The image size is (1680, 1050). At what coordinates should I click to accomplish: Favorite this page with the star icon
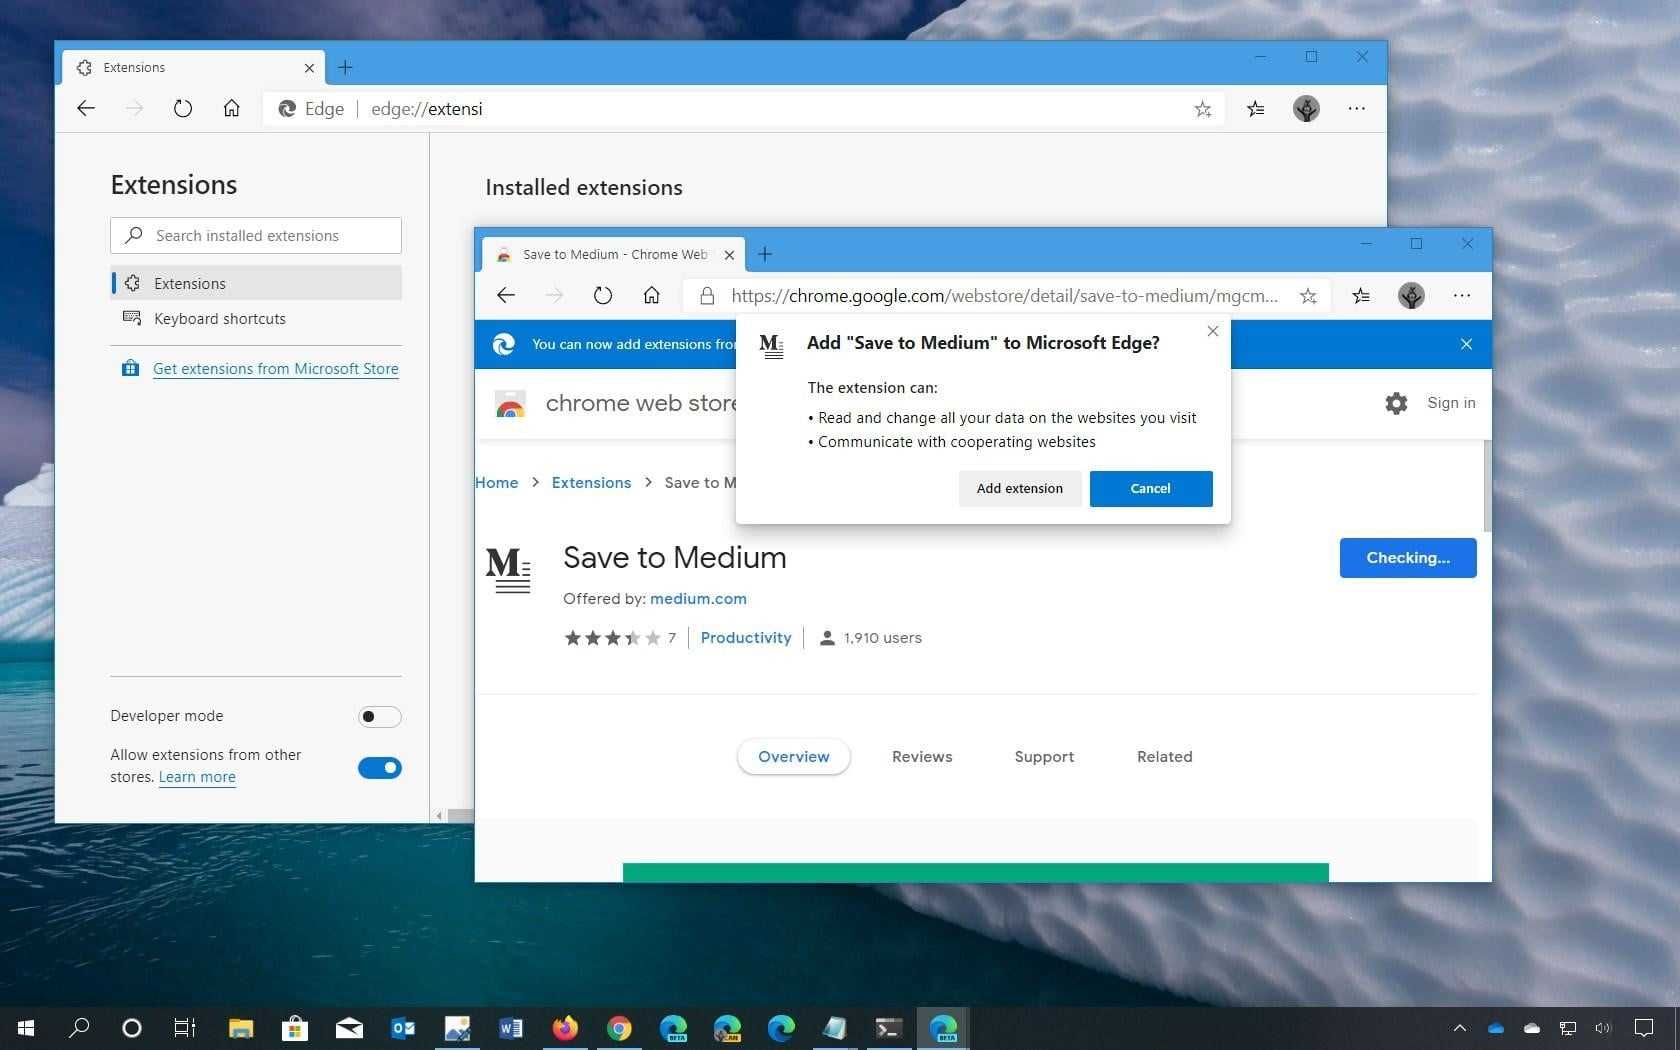tap(1308, 296)
